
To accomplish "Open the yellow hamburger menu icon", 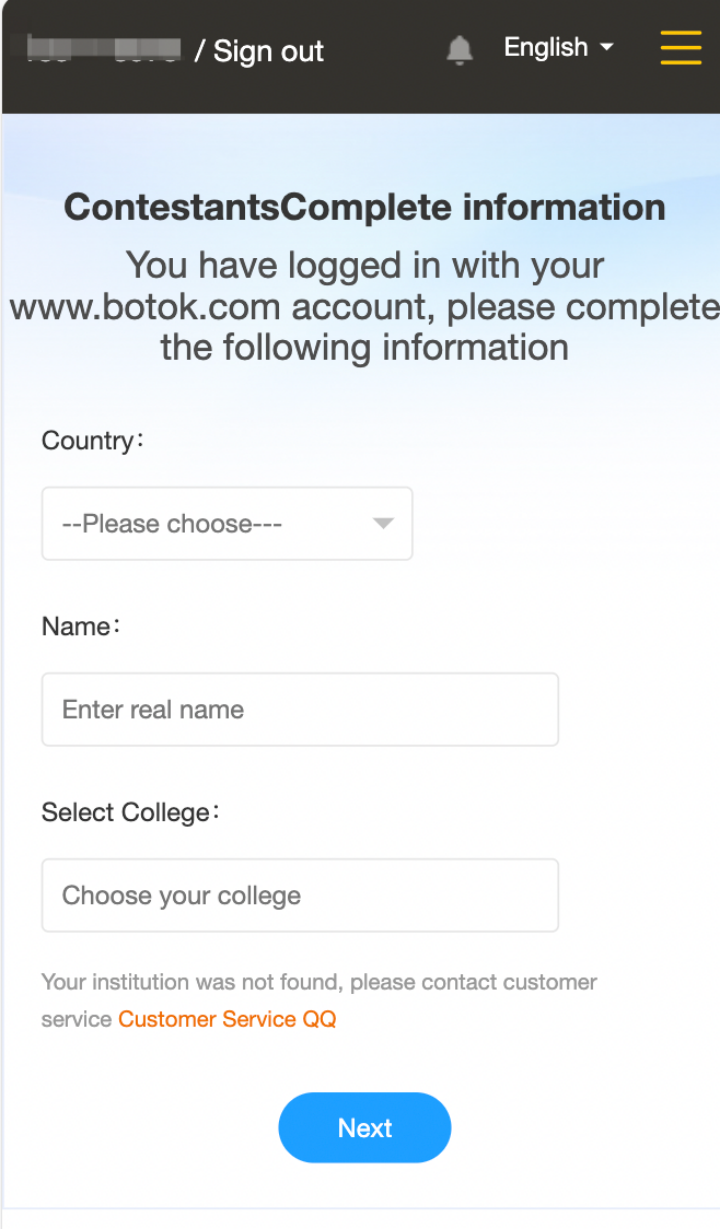I will (x=681, y=48).
